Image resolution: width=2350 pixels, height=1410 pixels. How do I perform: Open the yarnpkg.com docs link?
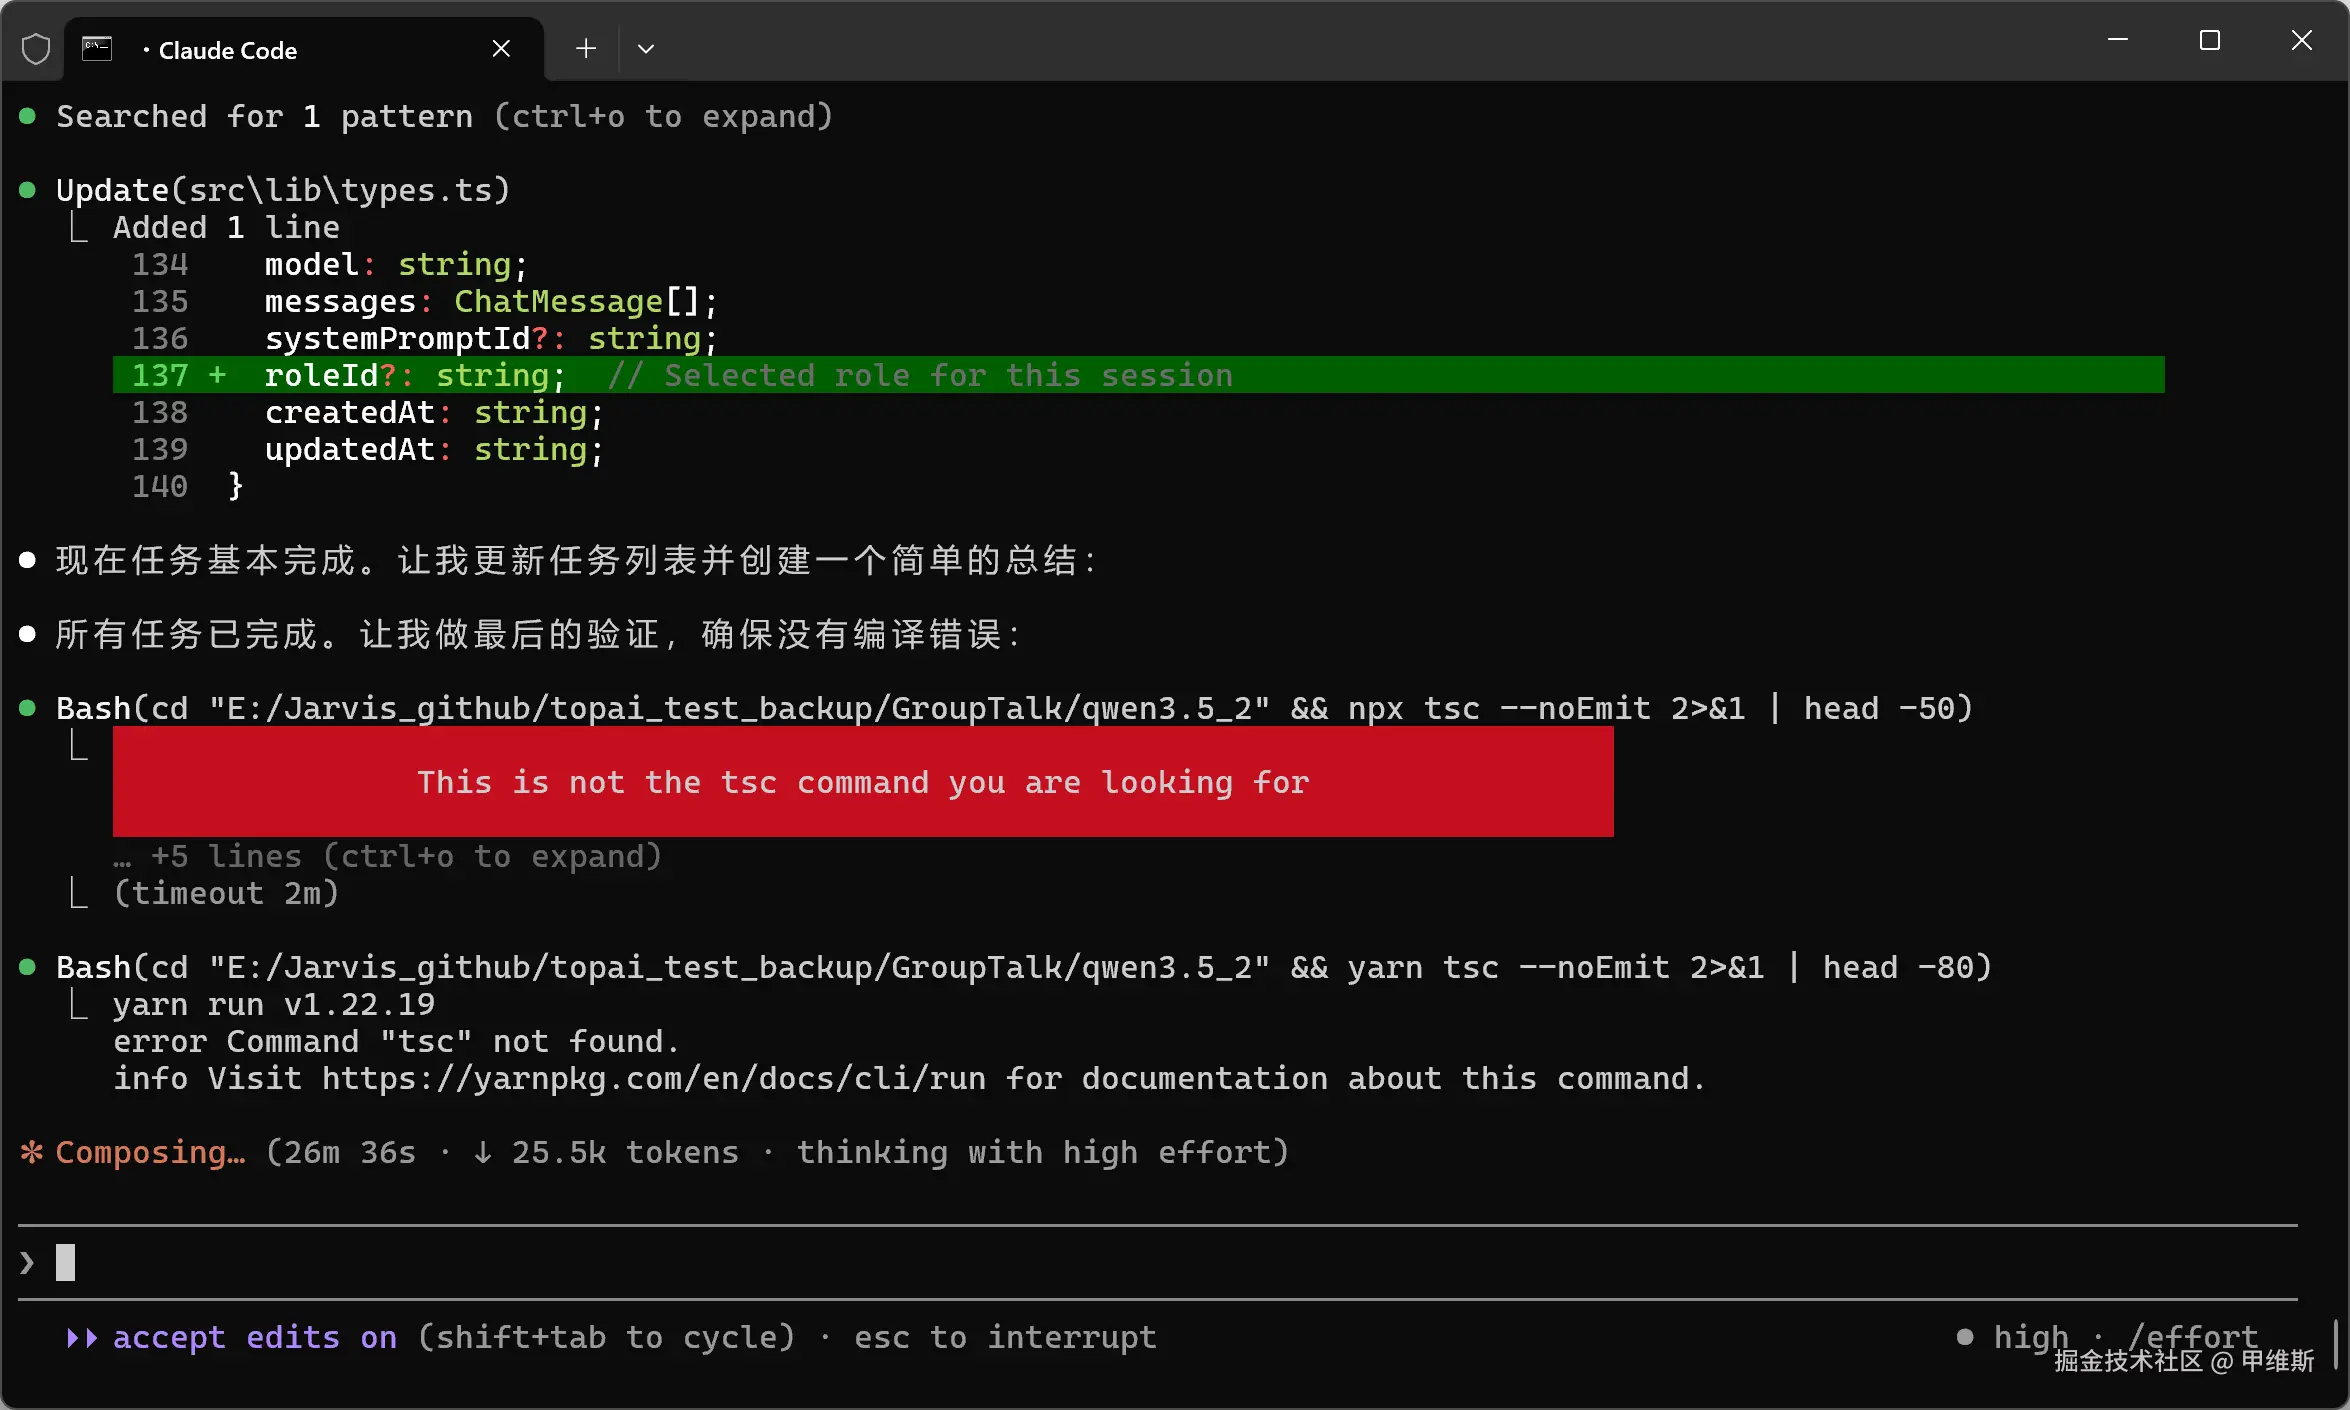[x=653, y=1079]
